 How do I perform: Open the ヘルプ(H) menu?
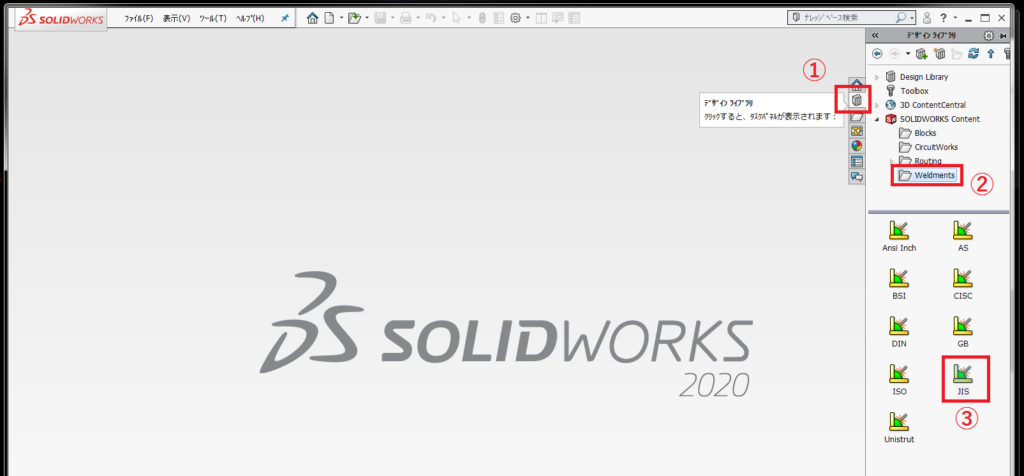tap(250, 18)
